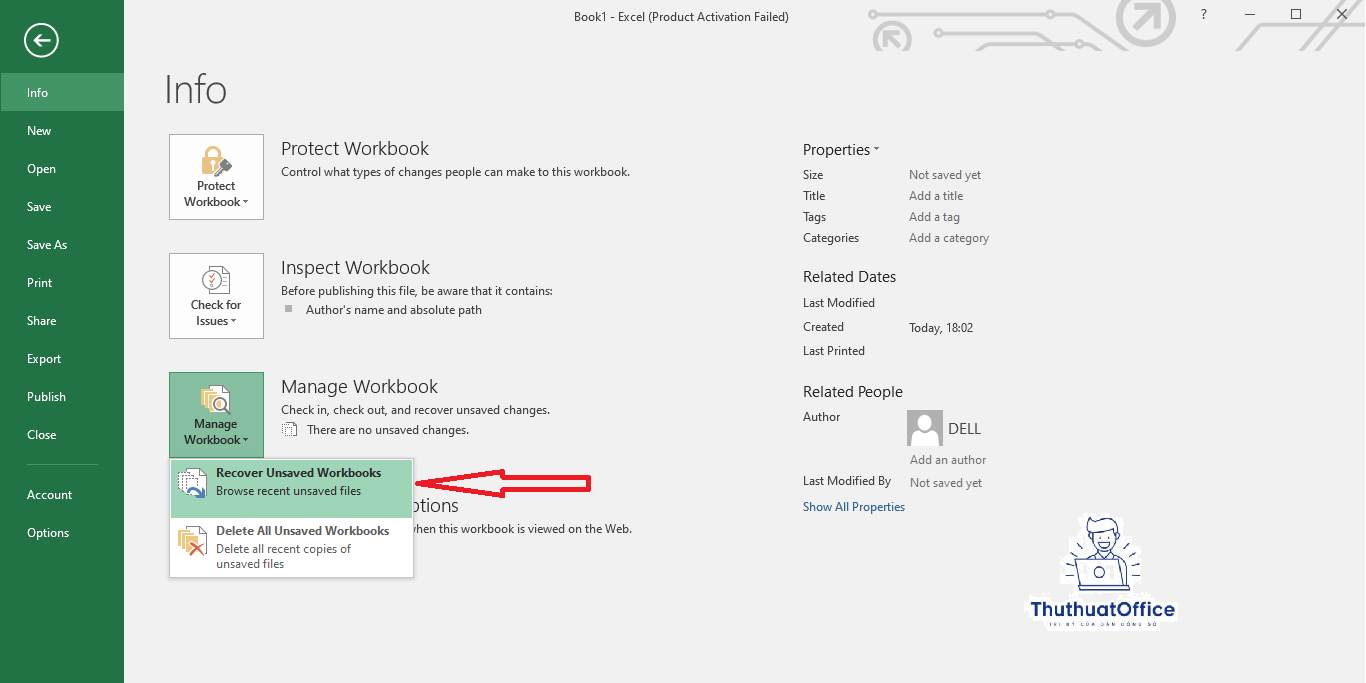Click the document icon beside no unsaved changes
The image size is (1366, 683).
pos(290,429)
